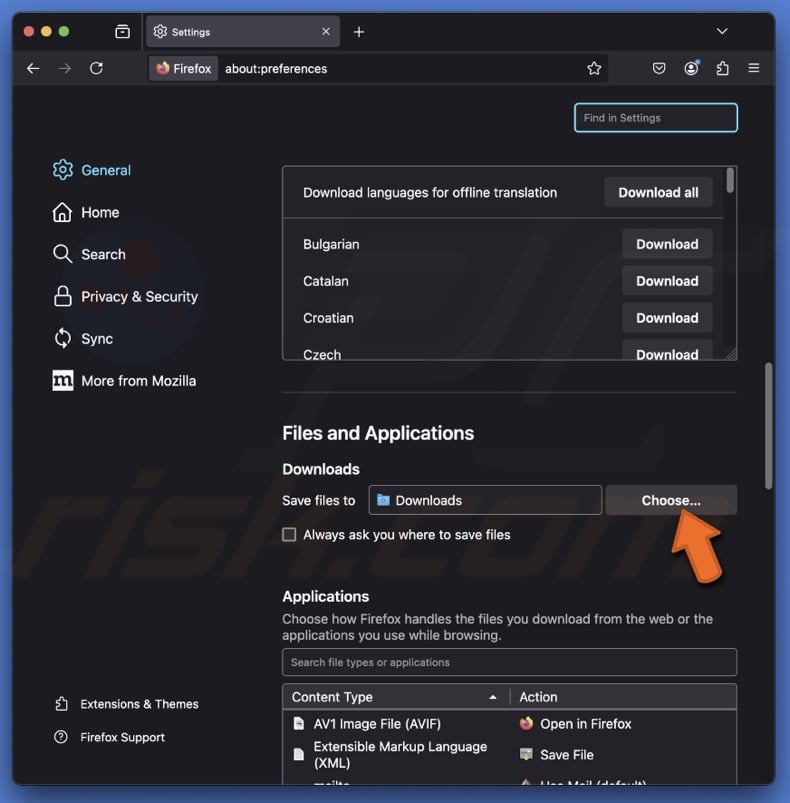Download the Croatian language
This screenshot has height=803, width=790.
[x=667, y=318]
